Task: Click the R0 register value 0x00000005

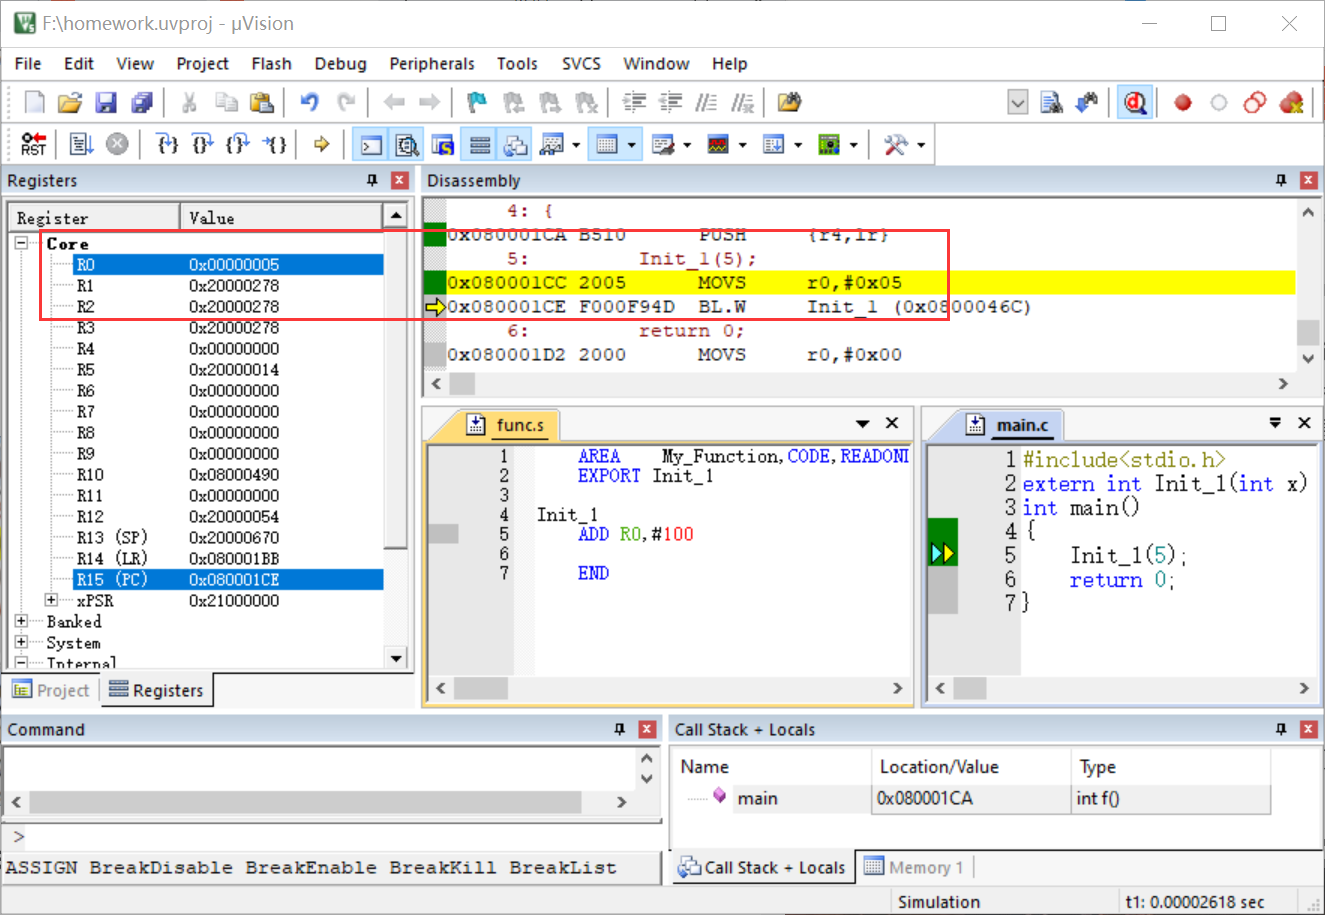Action: (x=234, y=264)
